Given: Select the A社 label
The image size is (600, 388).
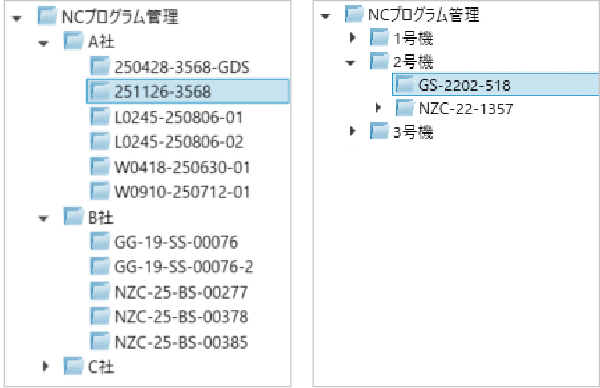Looking at the screenshot, I should [101, 41].
